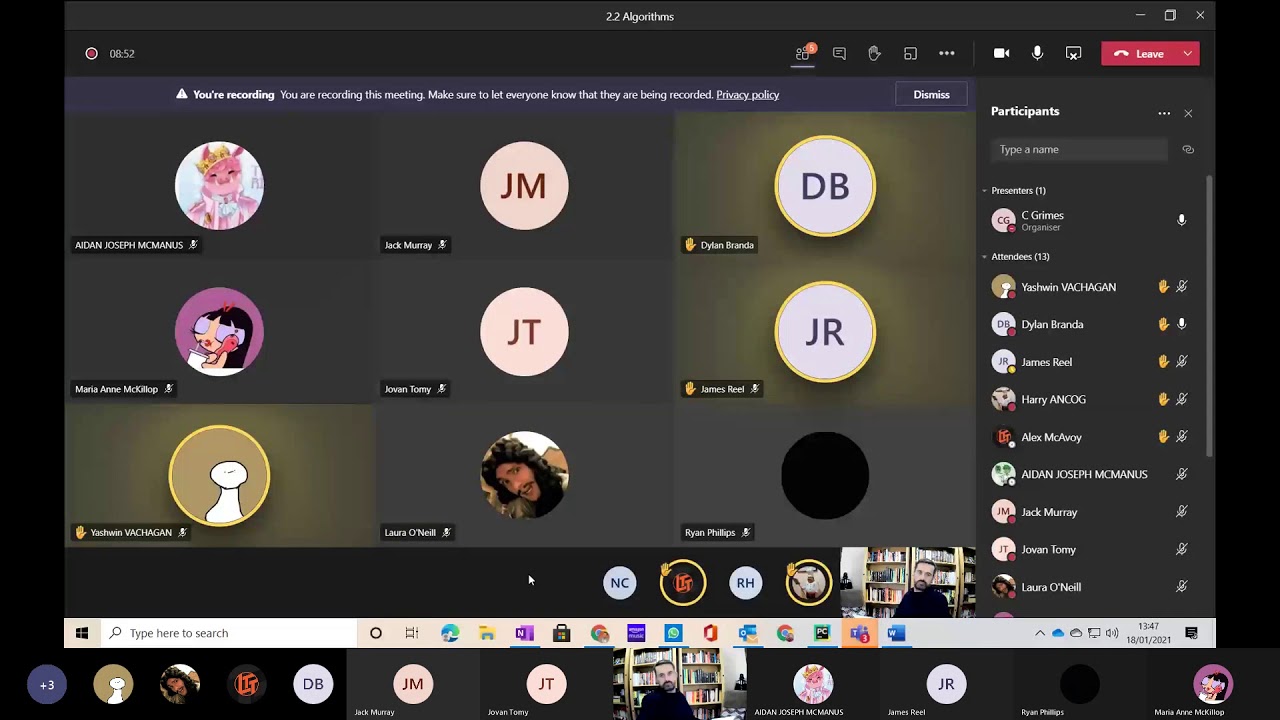This screenshot has width=1280, height=720.
Task: Click the raised hand icon beside Alex McAvoy
Action: tap(1163, 437)
